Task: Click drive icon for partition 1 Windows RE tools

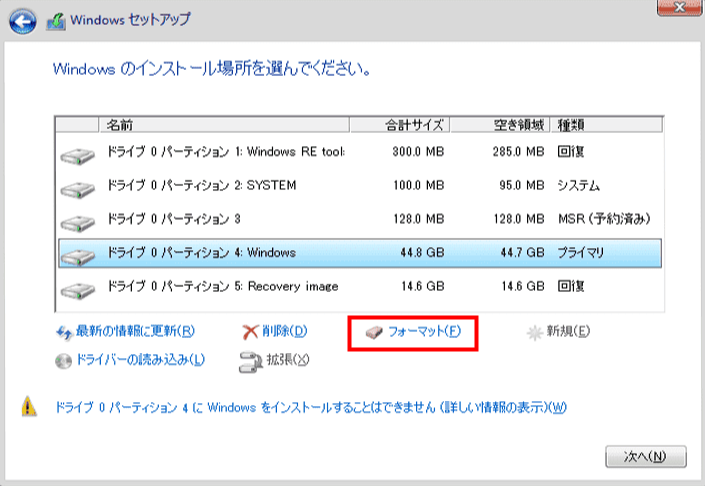Action: click(x=77, y=156)
